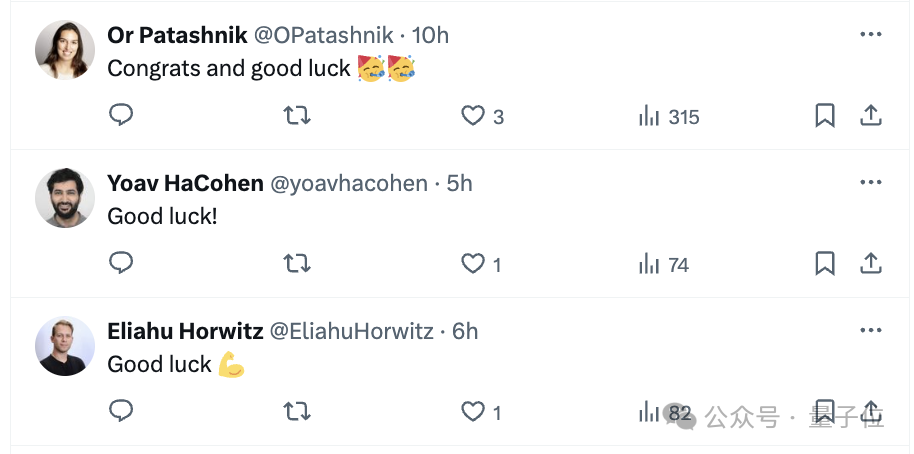Open Or Patashnik's profile via display name
This screenshot has width=914, height=454.
176,35
